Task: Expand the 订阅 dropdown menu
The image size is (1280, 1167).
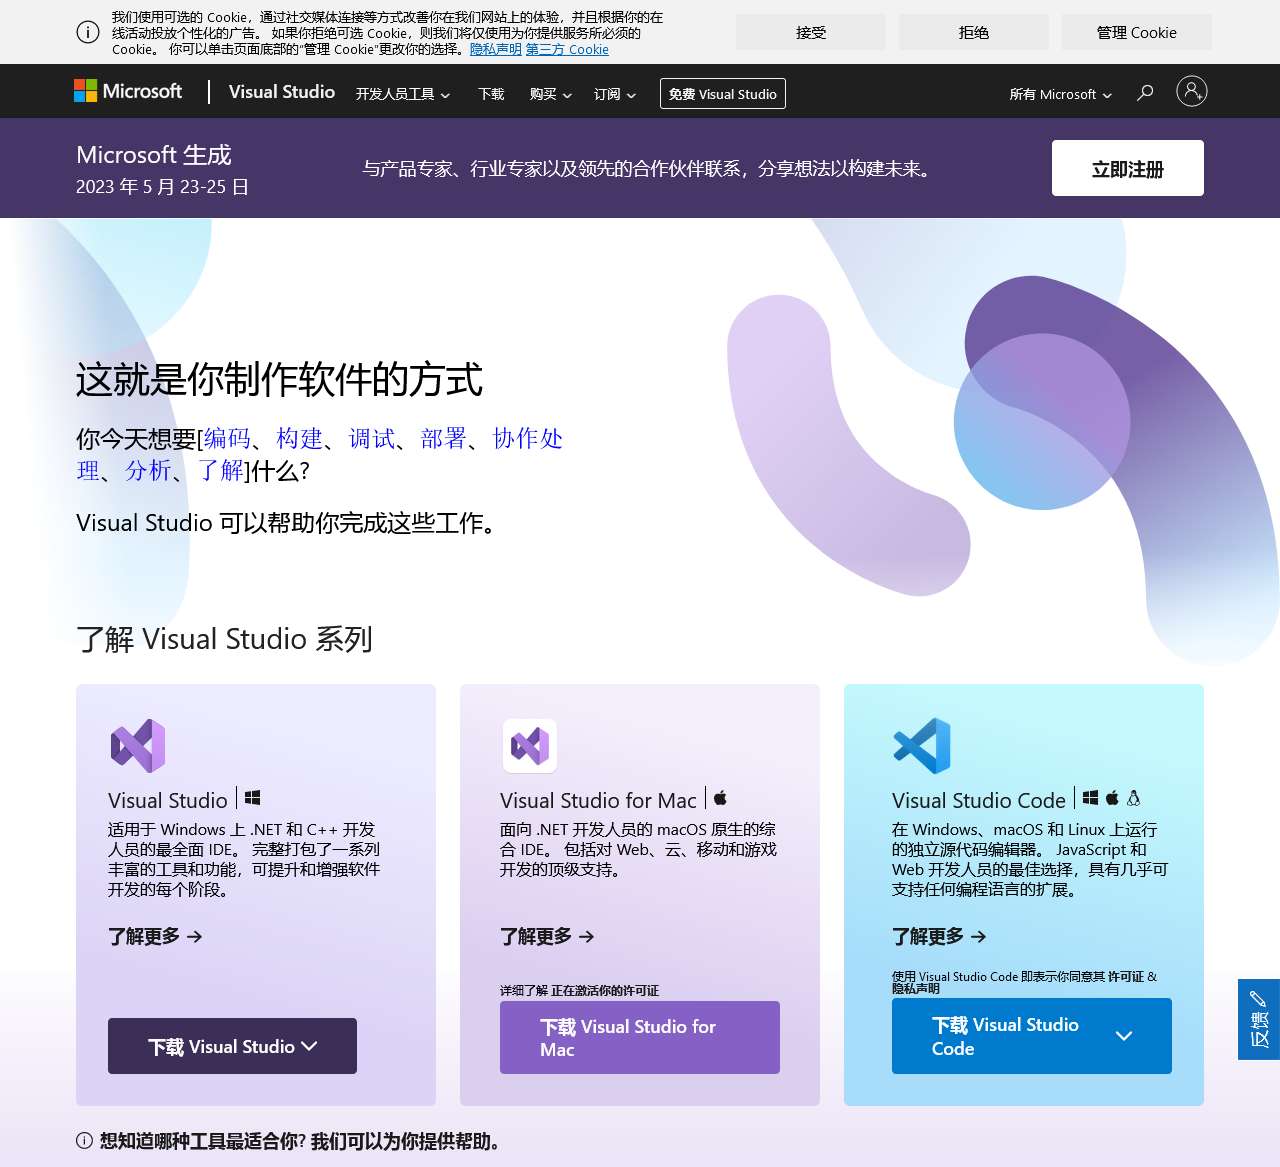Action: [x=614, y=94]
